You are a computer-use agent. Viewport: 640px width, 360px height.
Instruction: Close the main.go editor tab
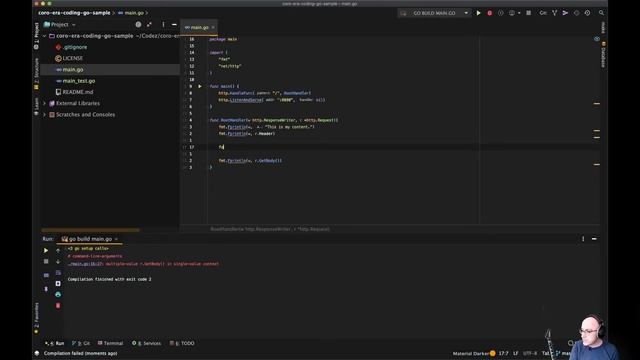click(213, 27)
